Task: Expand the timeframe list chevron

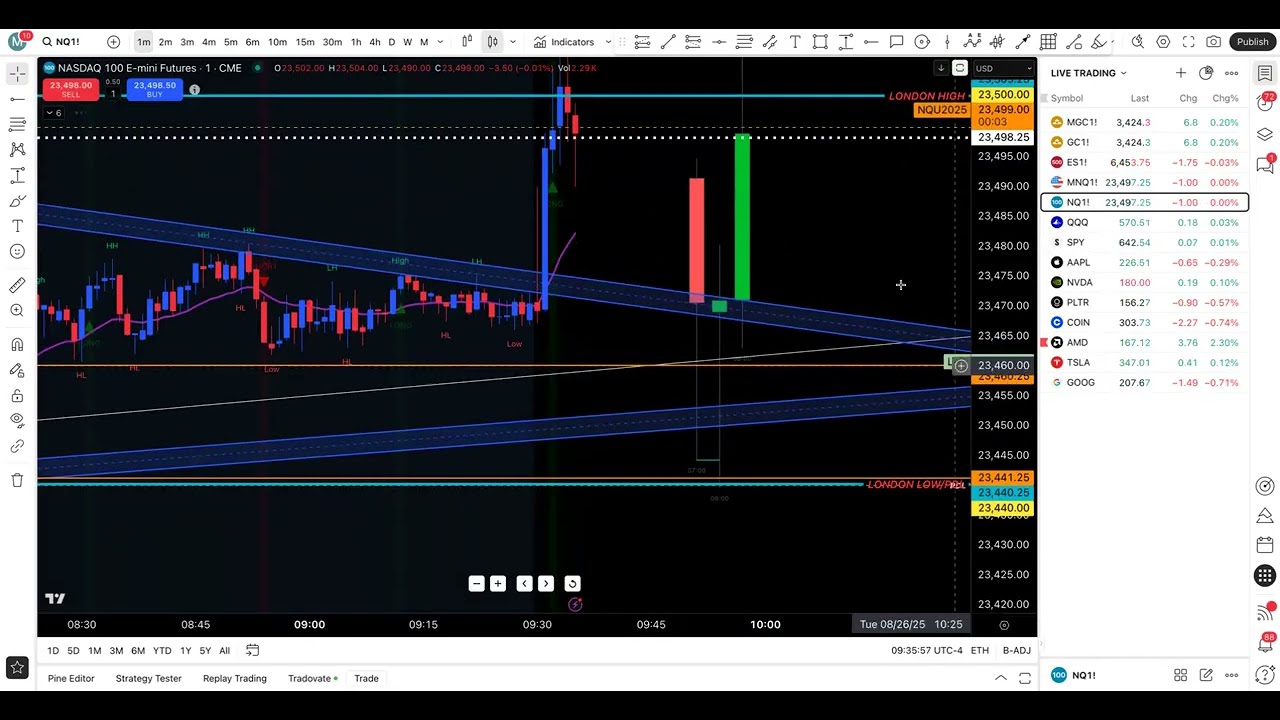Action: 439,42
